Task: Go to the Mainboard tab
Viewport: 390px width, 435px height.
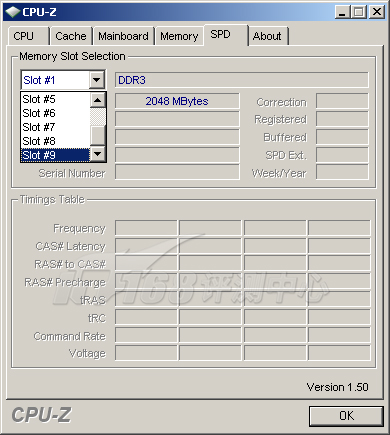Action: click(x=123, y=36)
